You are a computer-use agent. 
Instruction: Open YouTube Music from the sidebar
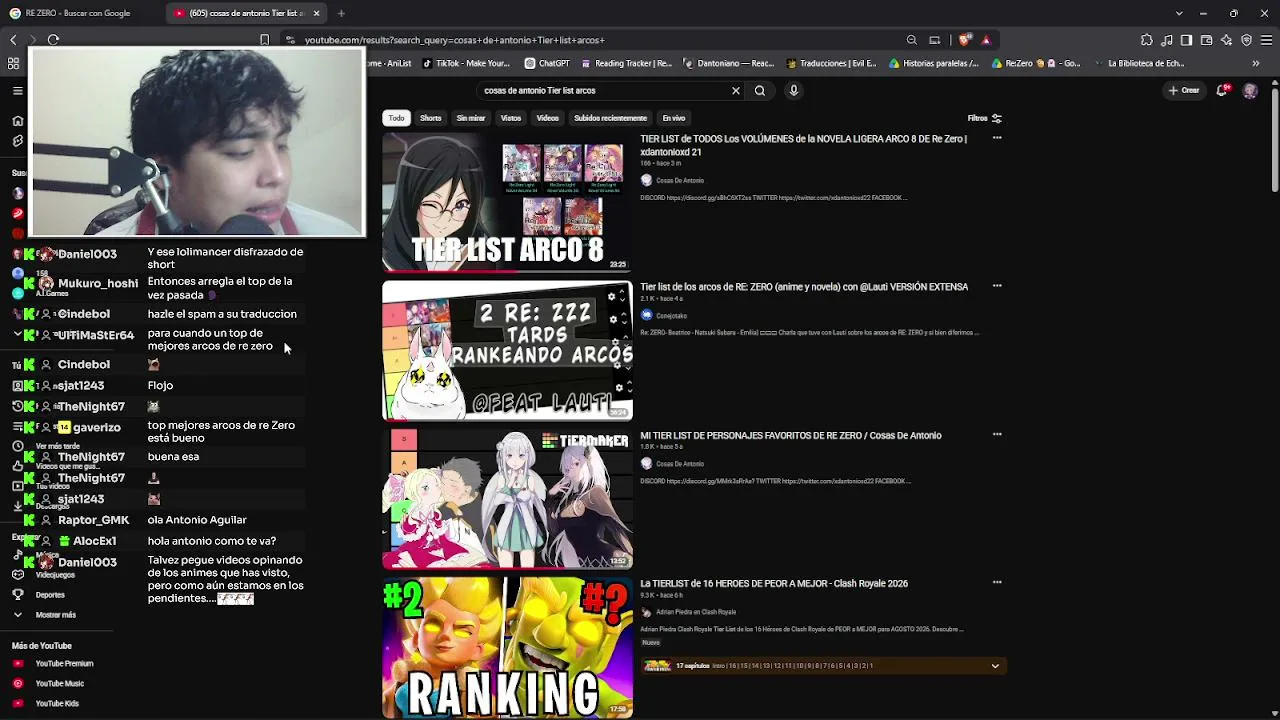pos(48,684)
